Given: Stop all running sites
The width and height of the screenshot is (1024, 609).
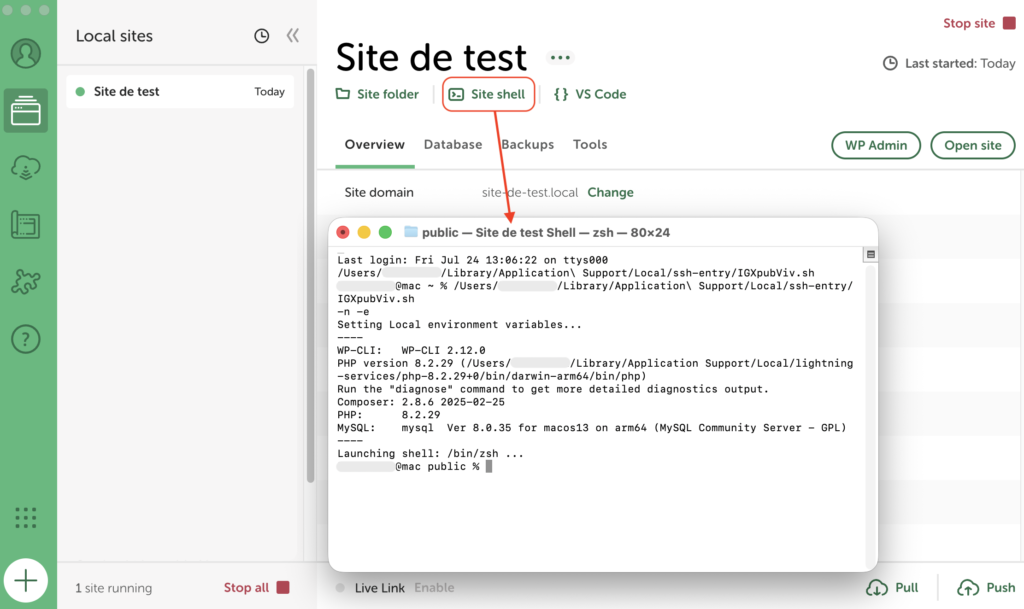Looking at the screenshot, I should [256, 587].
